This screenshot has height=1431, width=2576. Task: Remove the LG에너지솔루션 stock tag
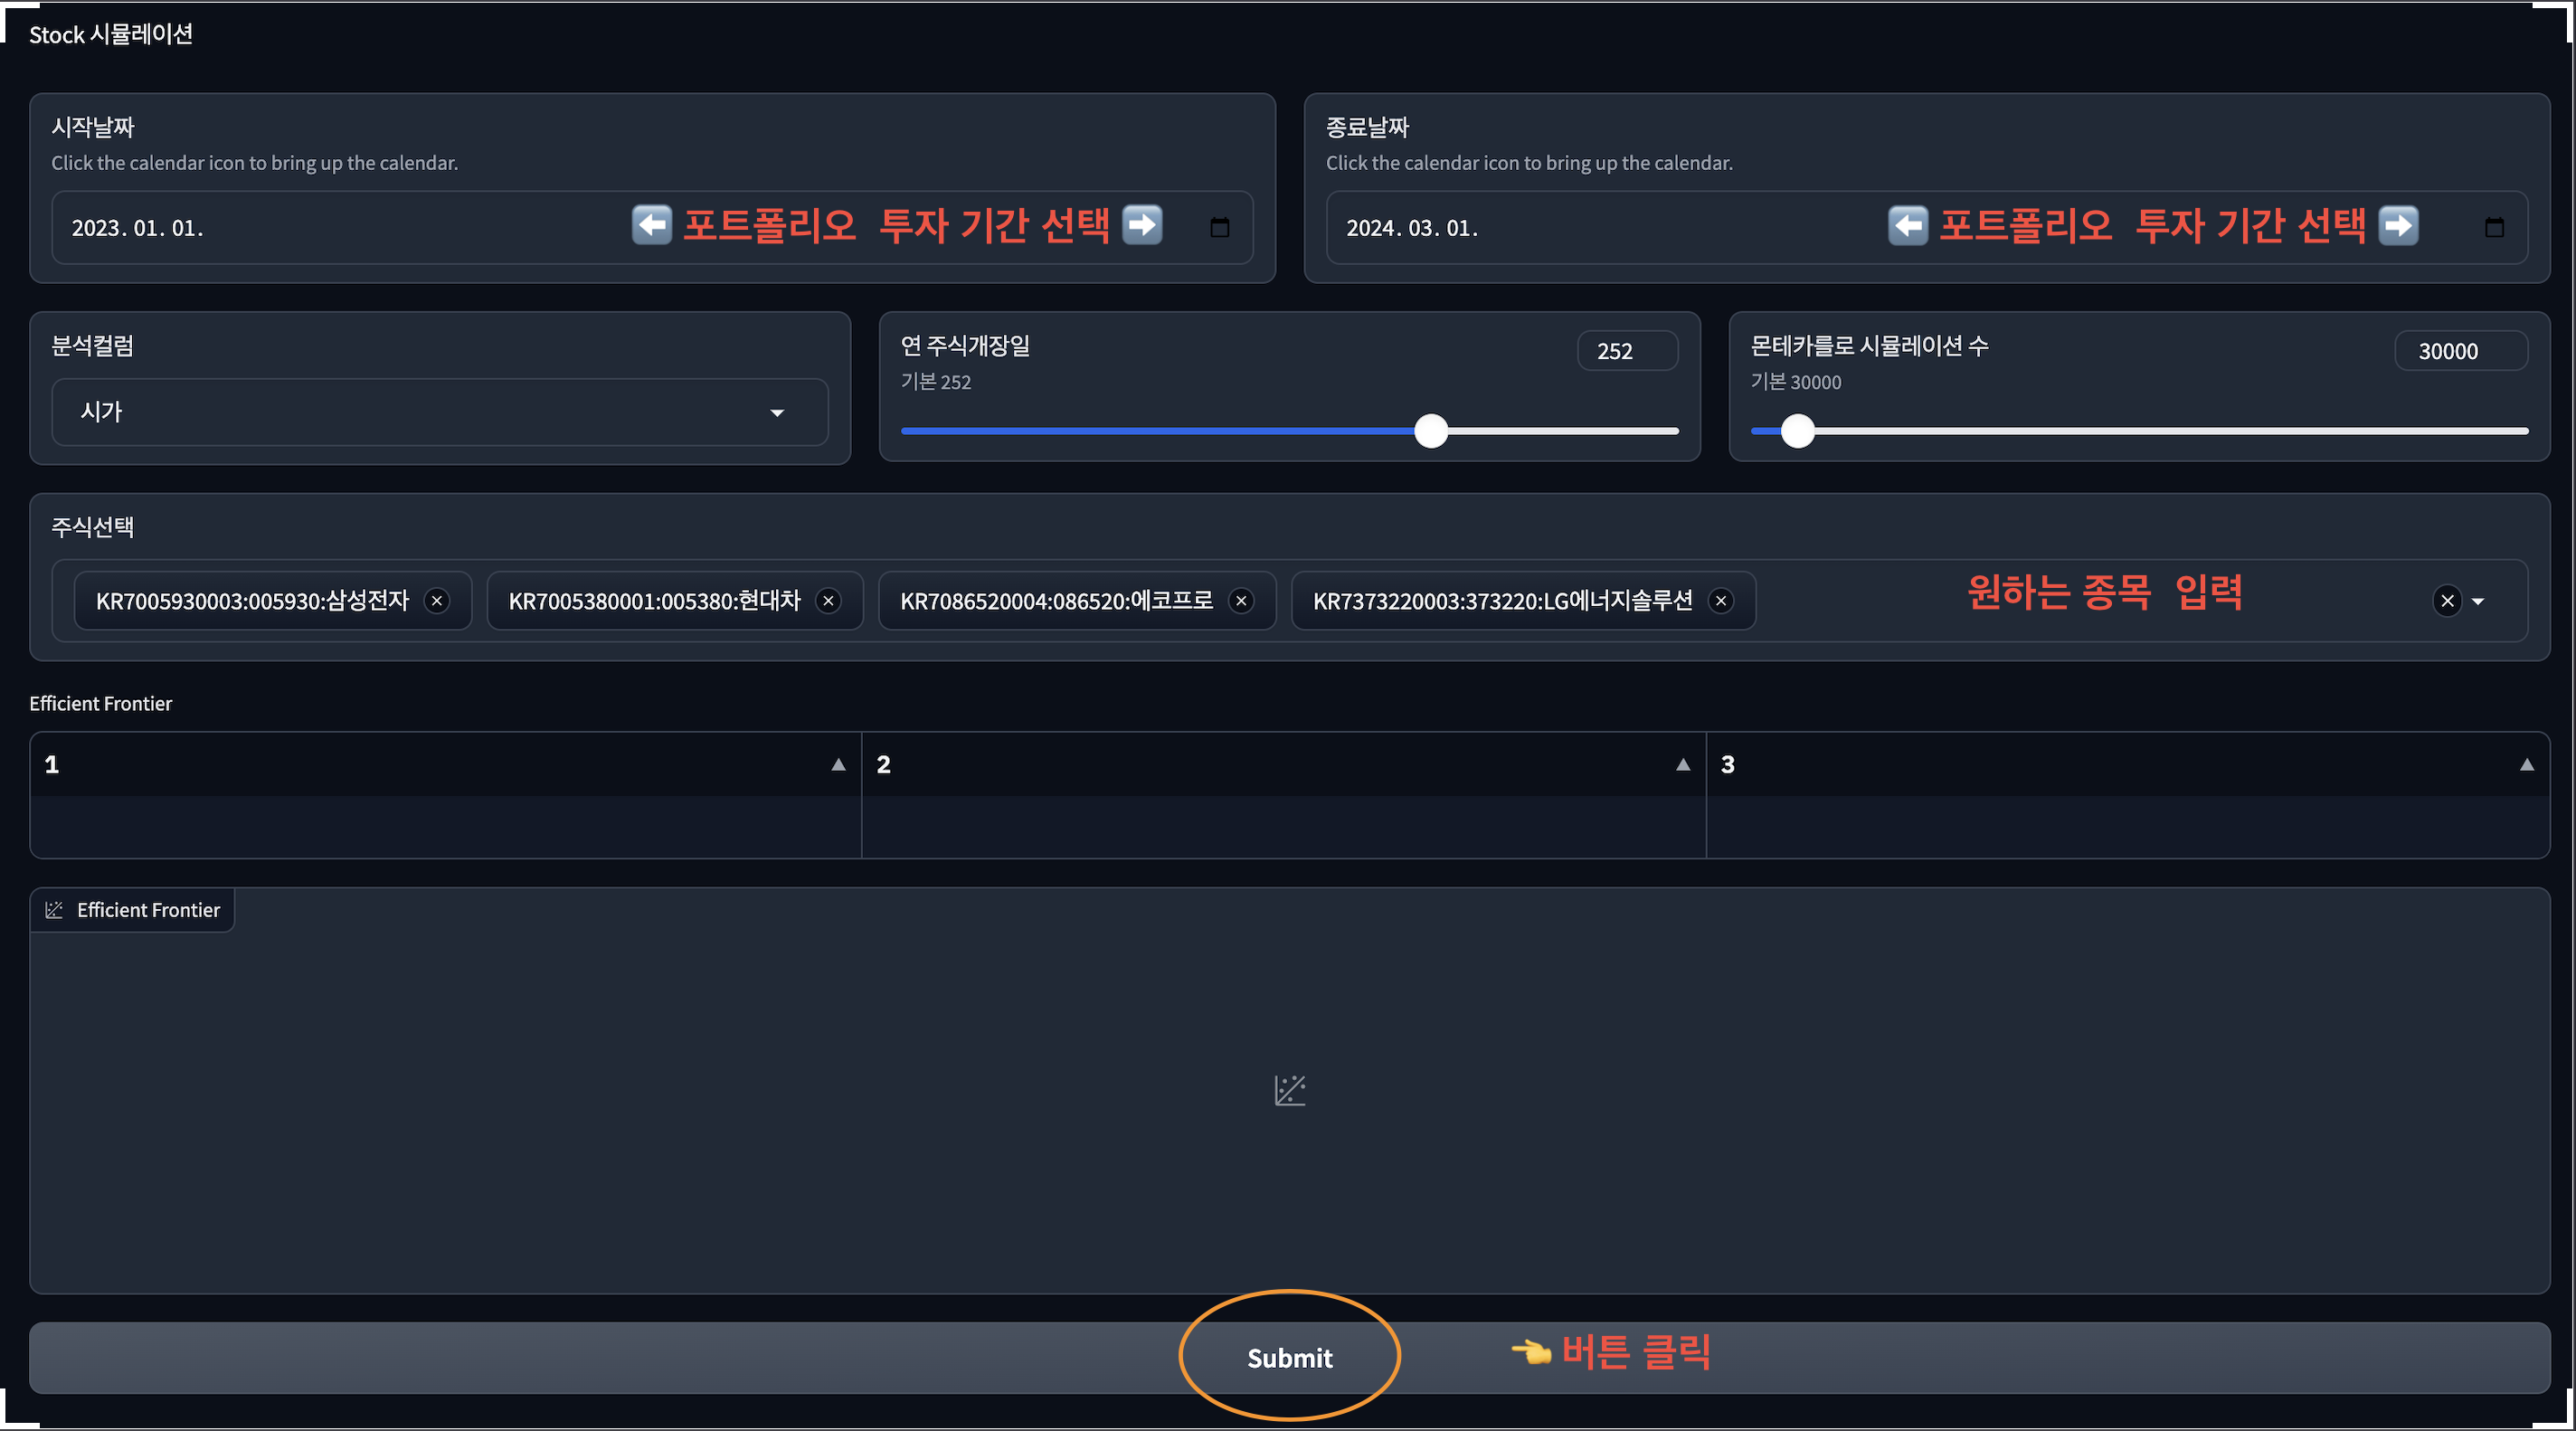pos(1721,601)
